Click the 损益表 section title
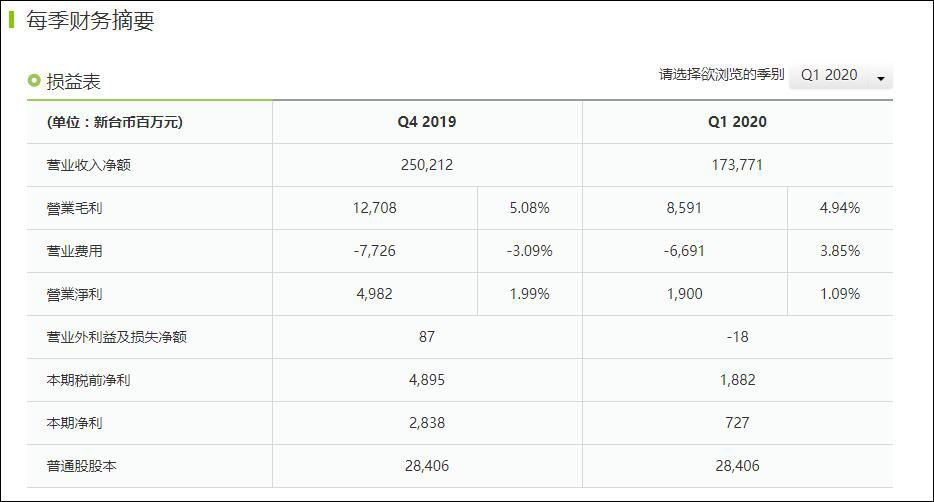Image resolution: width=934 pixels, height=502 pixels. tap(73, 82)
